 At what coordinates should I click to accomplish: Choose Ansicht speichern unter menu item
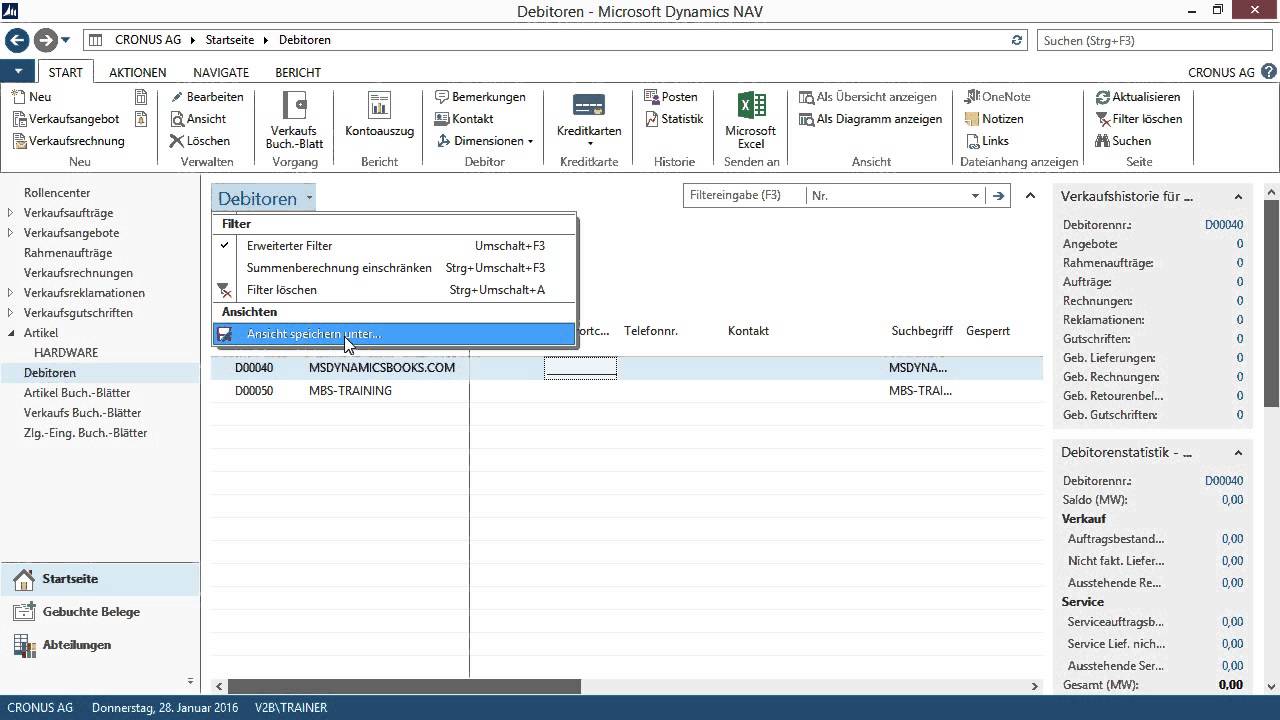(395, 334)
